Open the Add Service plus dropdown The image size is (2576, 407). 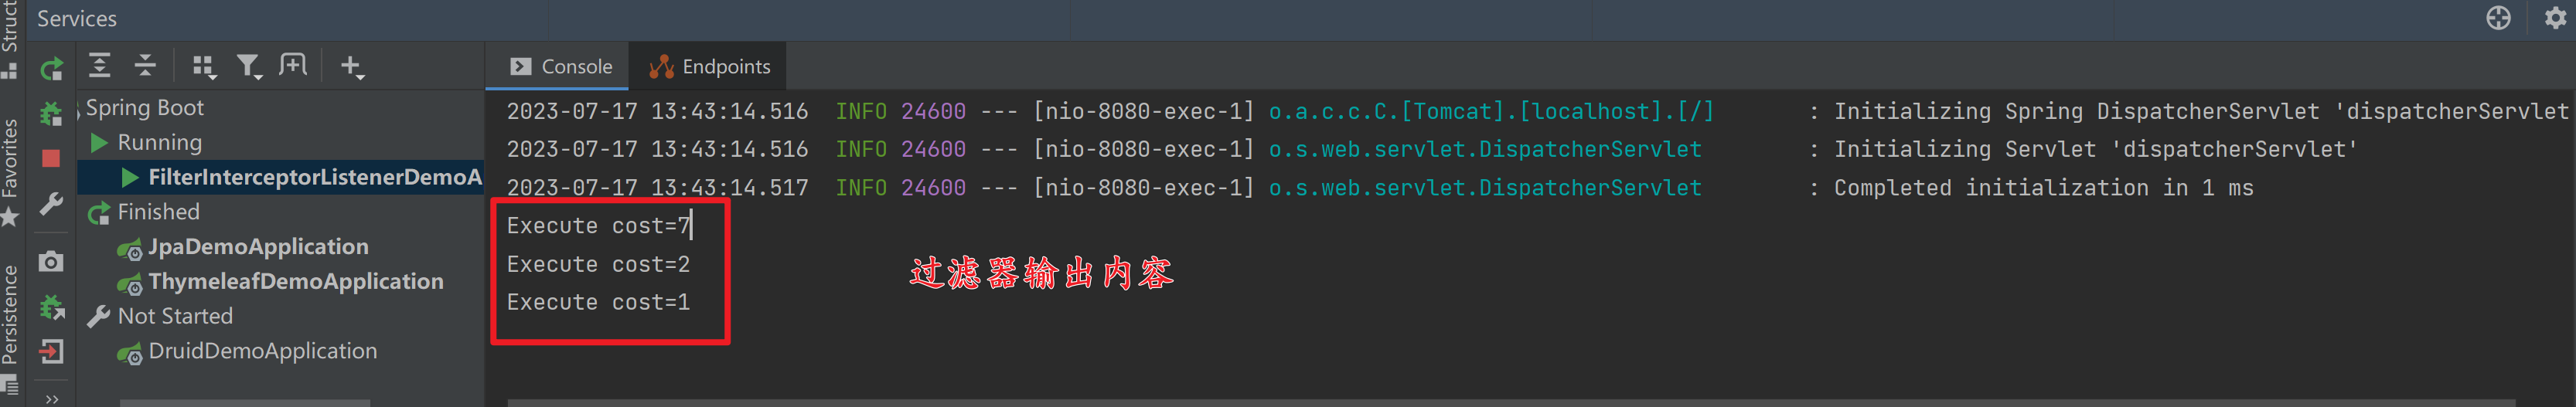click(352, 67)
